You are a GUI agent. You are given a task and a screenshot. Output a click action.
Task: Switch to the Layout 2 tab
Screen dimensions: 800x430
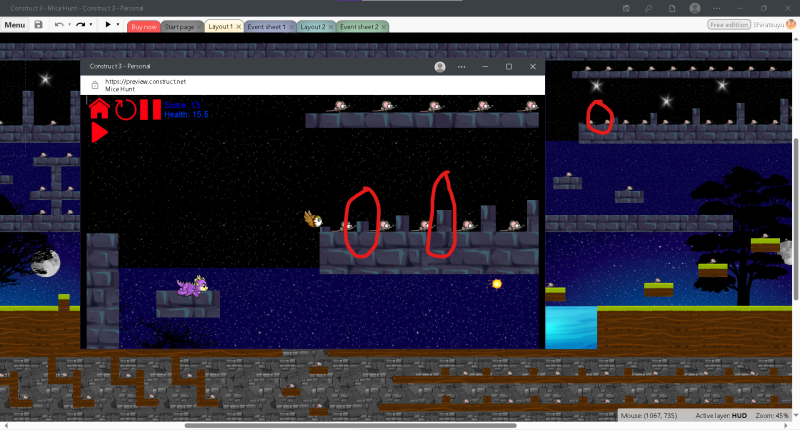coord(312,27)
